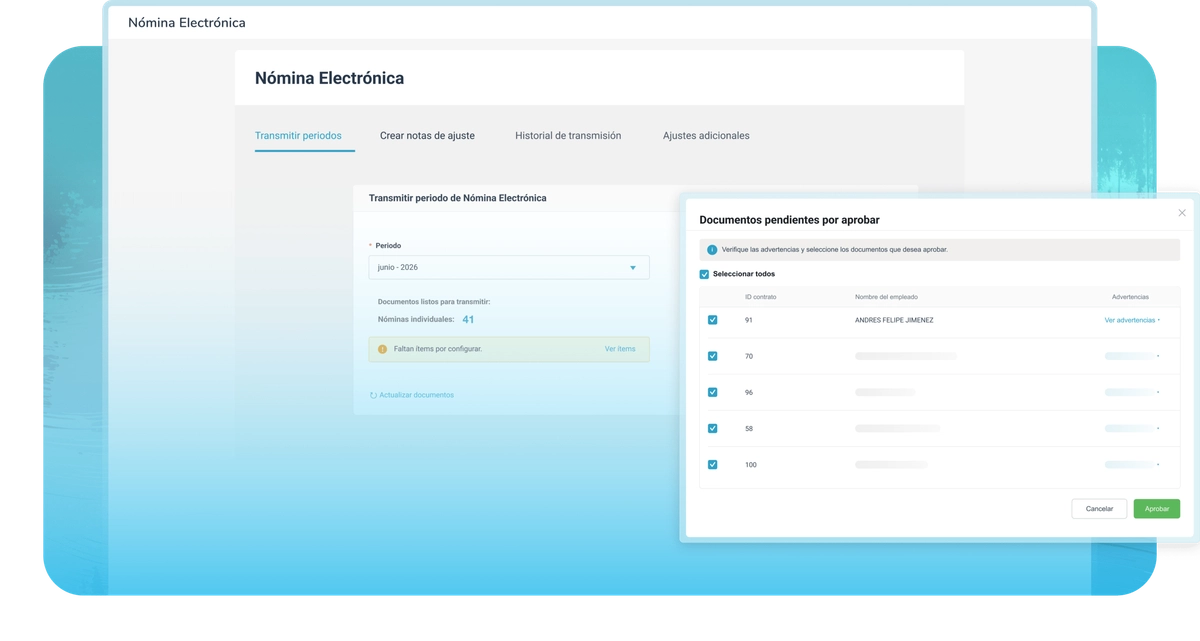Click the Nombre del empleado column header
The width and height of the screenshot is (1200, 641).
886,297
